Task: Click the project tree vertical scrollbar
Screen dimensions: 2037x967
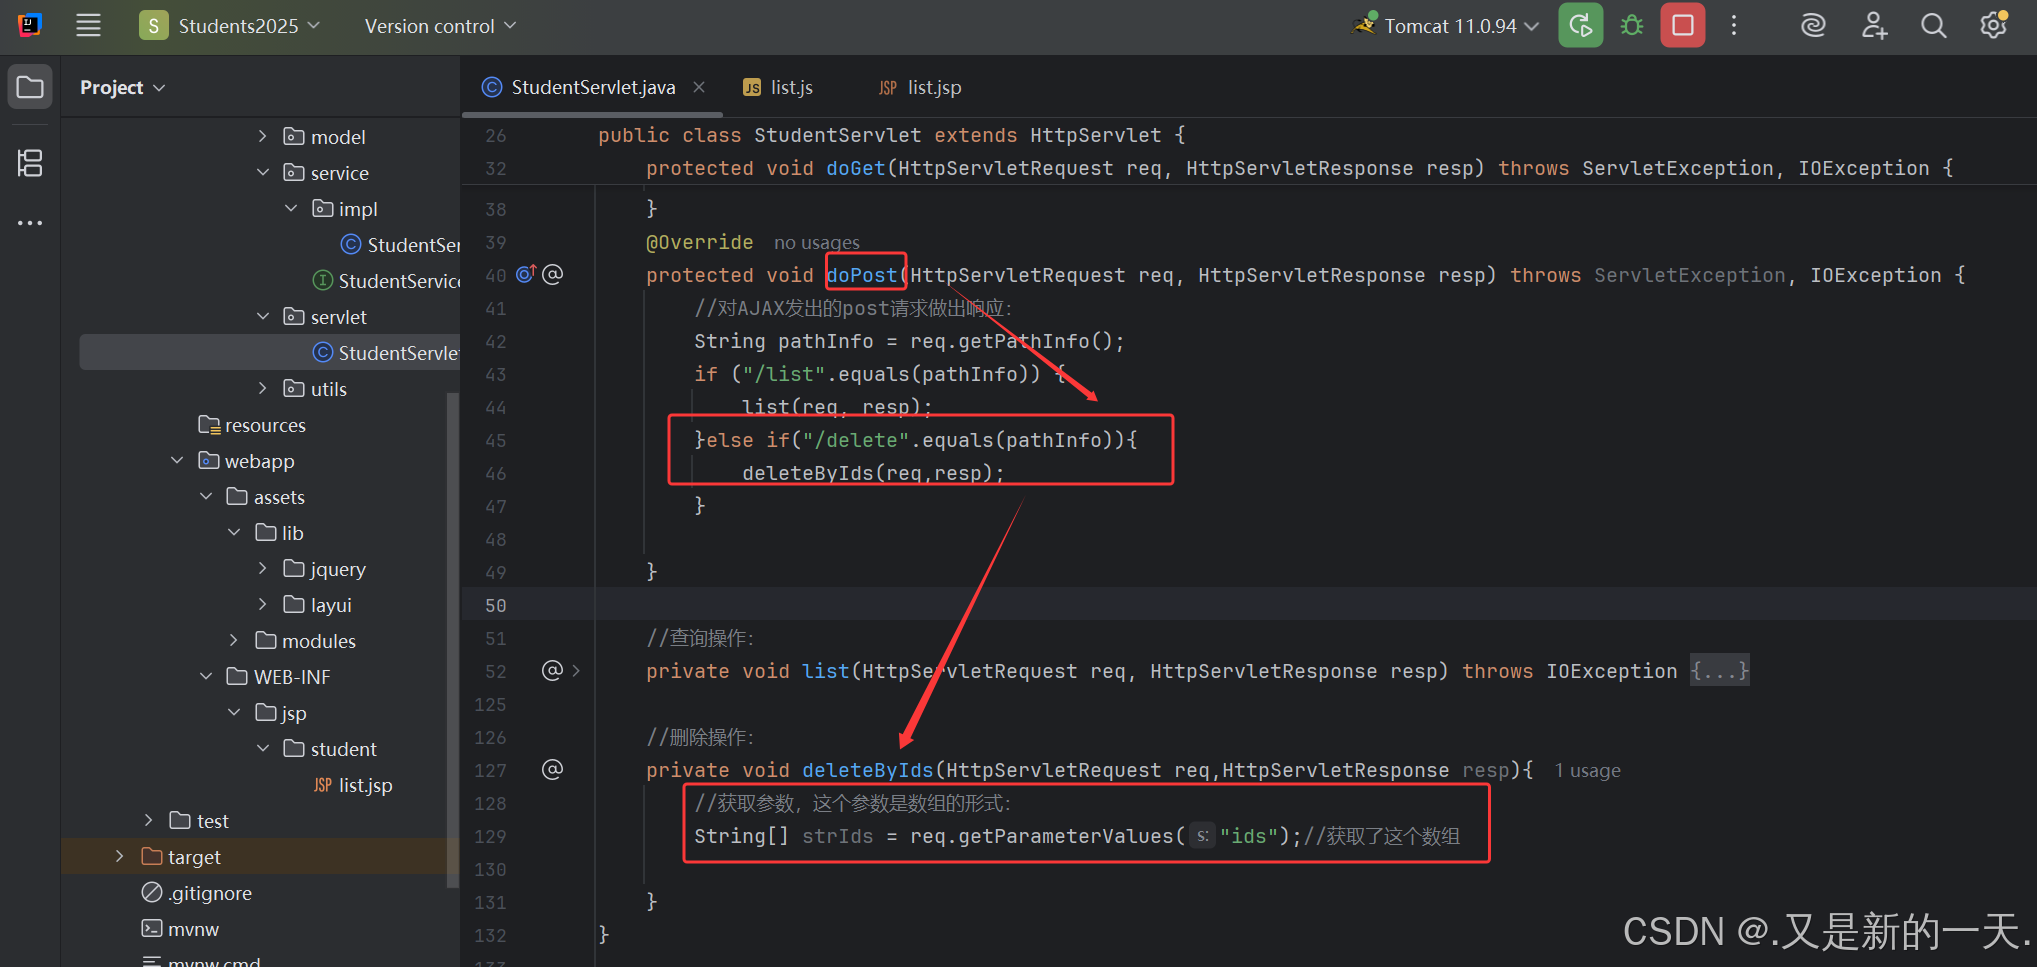Action: [452, 640]
